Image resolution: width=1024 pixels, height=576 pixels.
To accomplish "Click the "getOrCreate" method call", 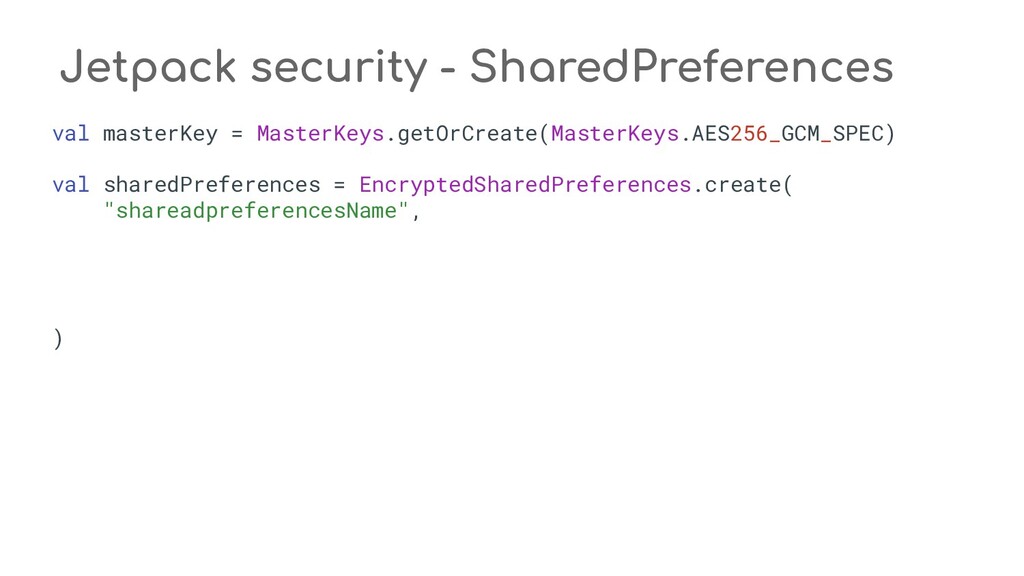I will click(467, 133).
